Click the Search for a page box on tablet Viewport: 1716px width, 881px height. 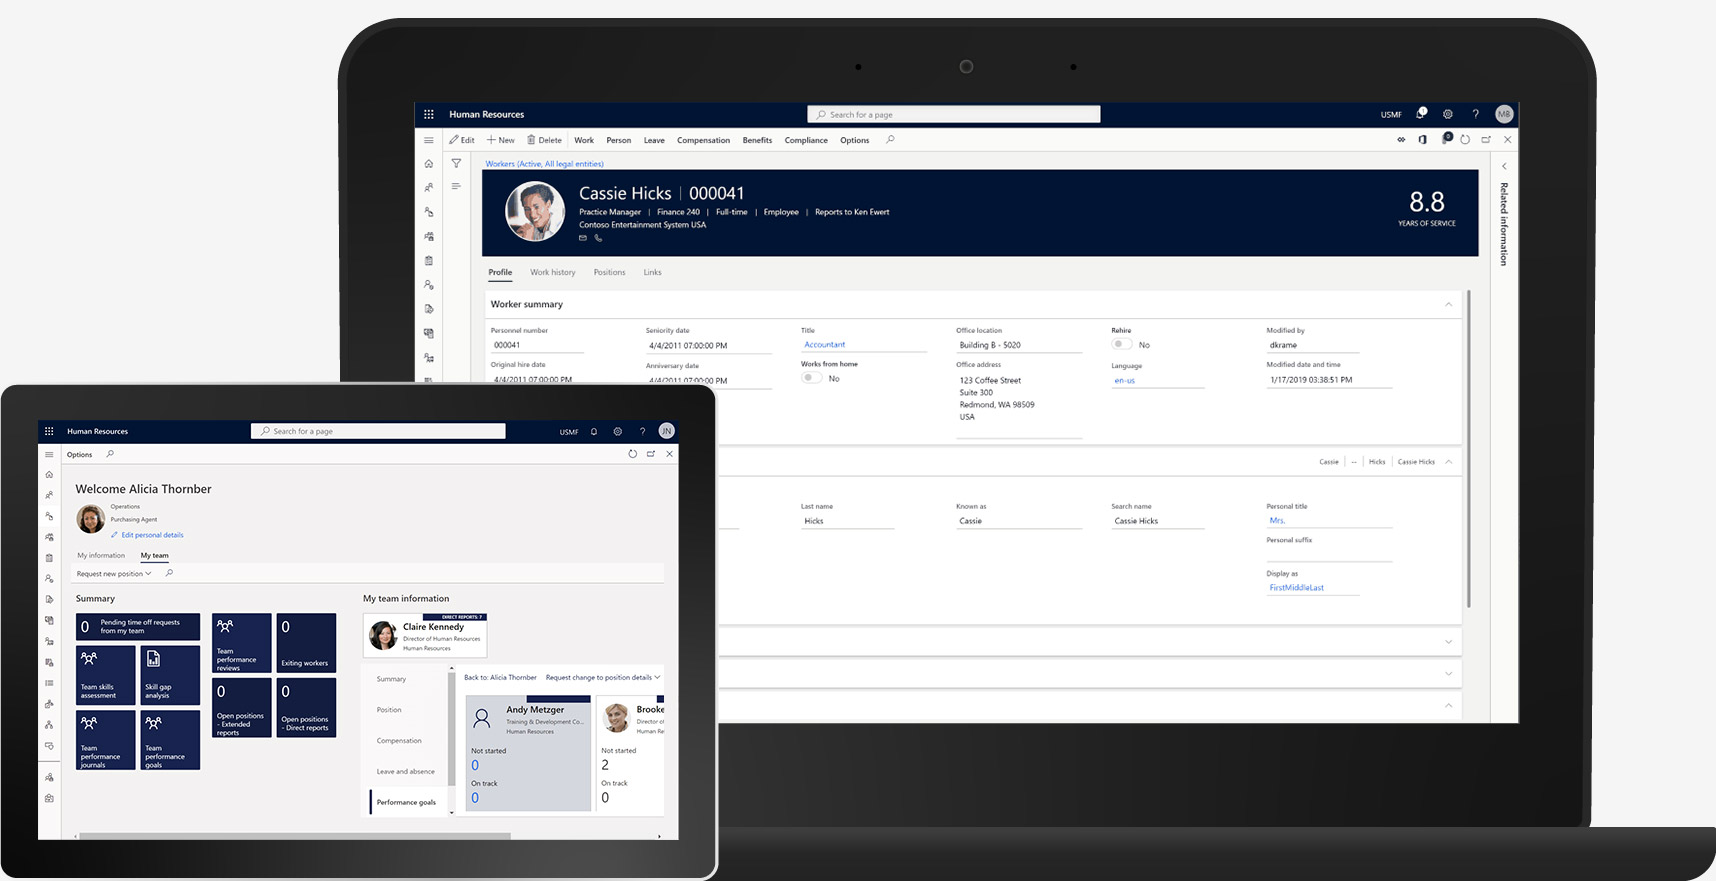coord(378,431)
